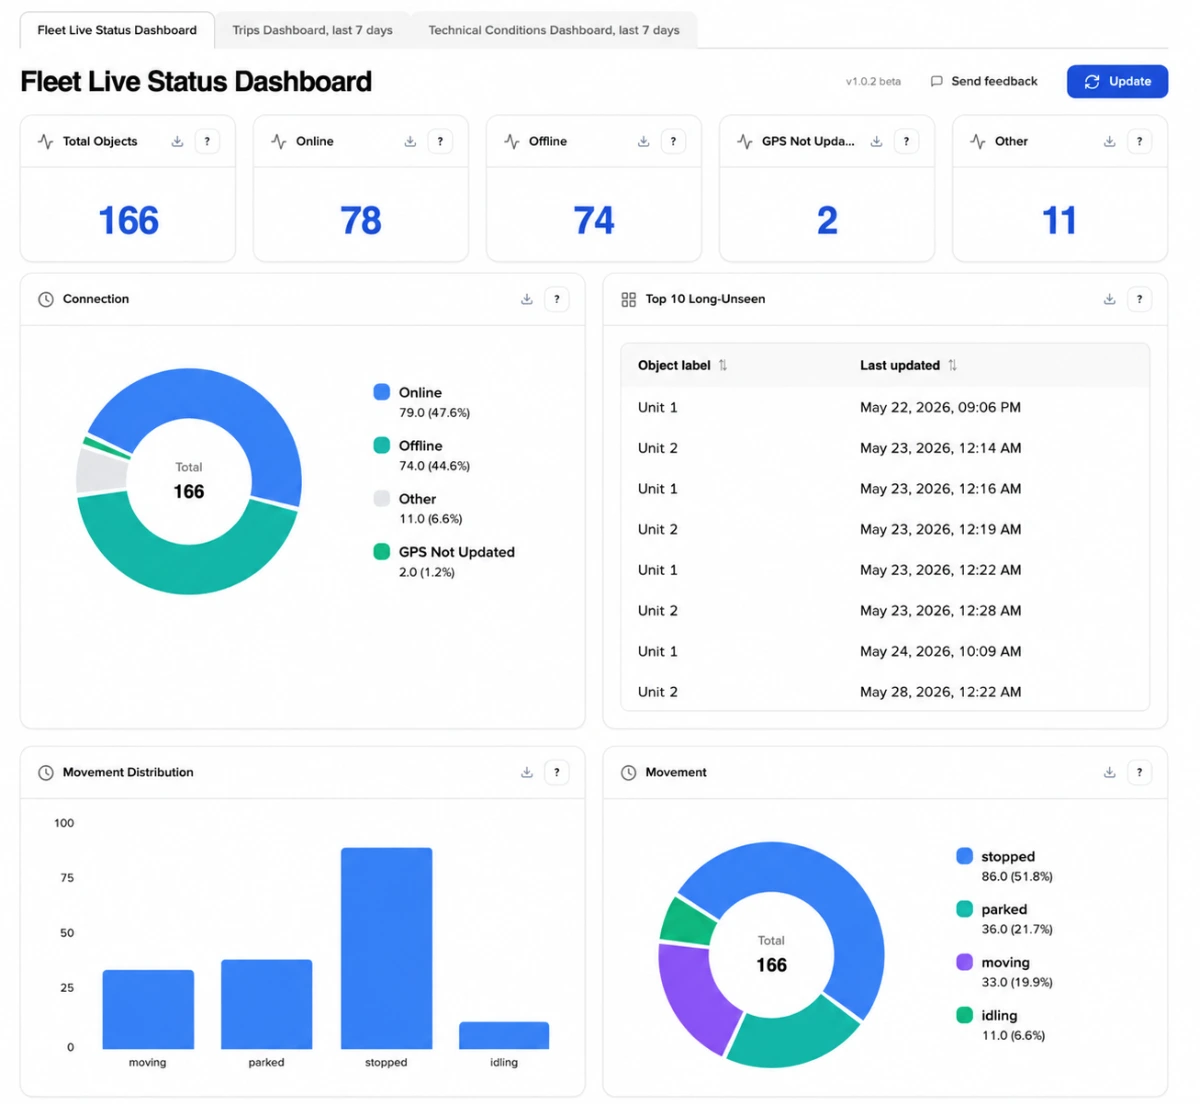1200x1104 pixels.
Task: Download Top 10 Long-Unseen table
Action: 1109,299
